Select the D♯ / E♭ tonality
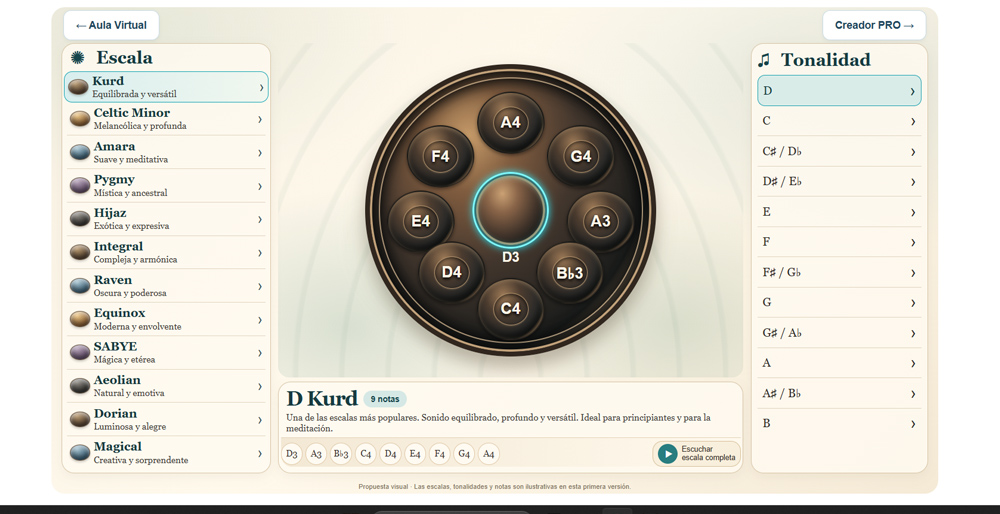The width and height of the screenshot is (1000, 514). coord(839,182)
